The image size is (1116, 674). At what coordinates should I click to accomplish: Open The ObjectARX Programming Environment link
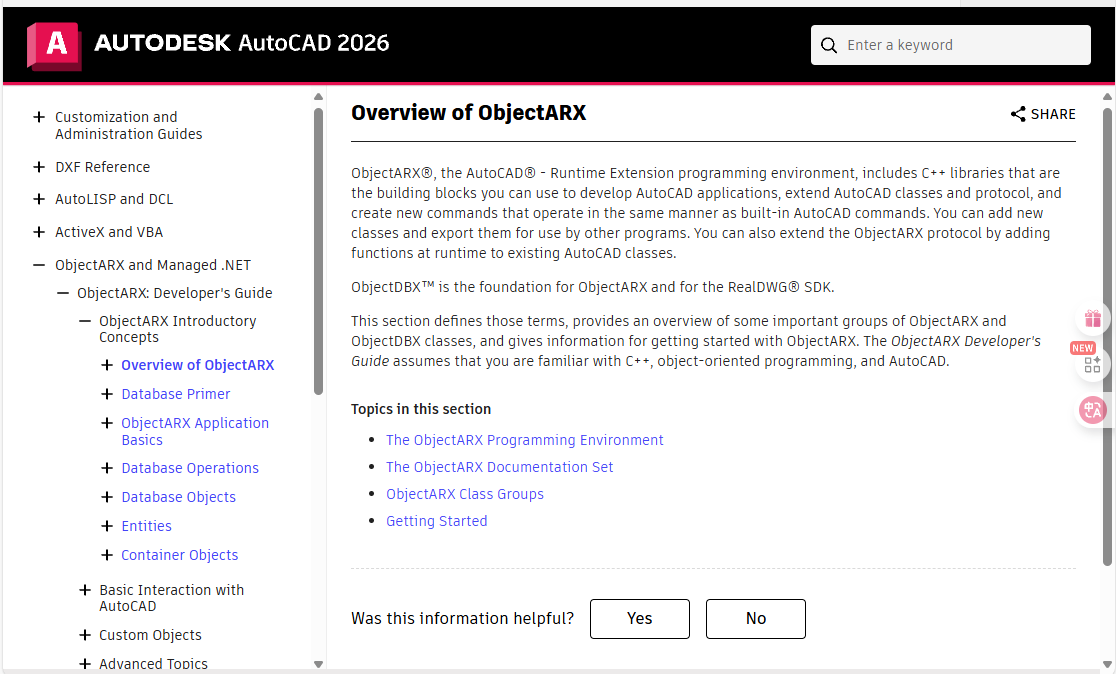(524, 440)
